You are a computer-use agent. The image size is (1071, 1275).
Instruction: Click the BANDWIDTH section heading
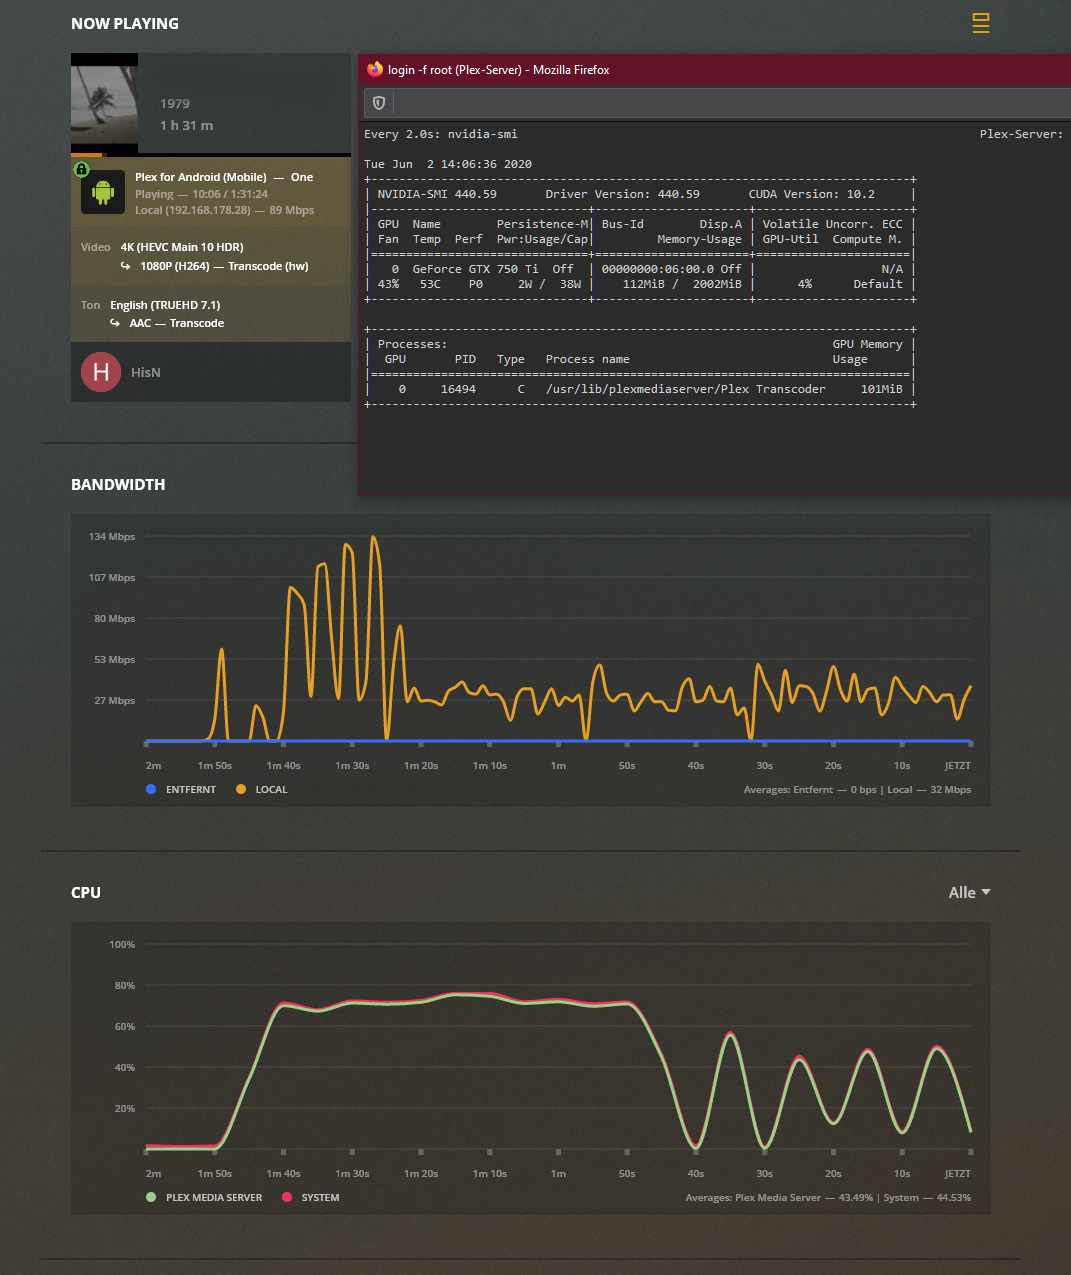pos(118,484)
